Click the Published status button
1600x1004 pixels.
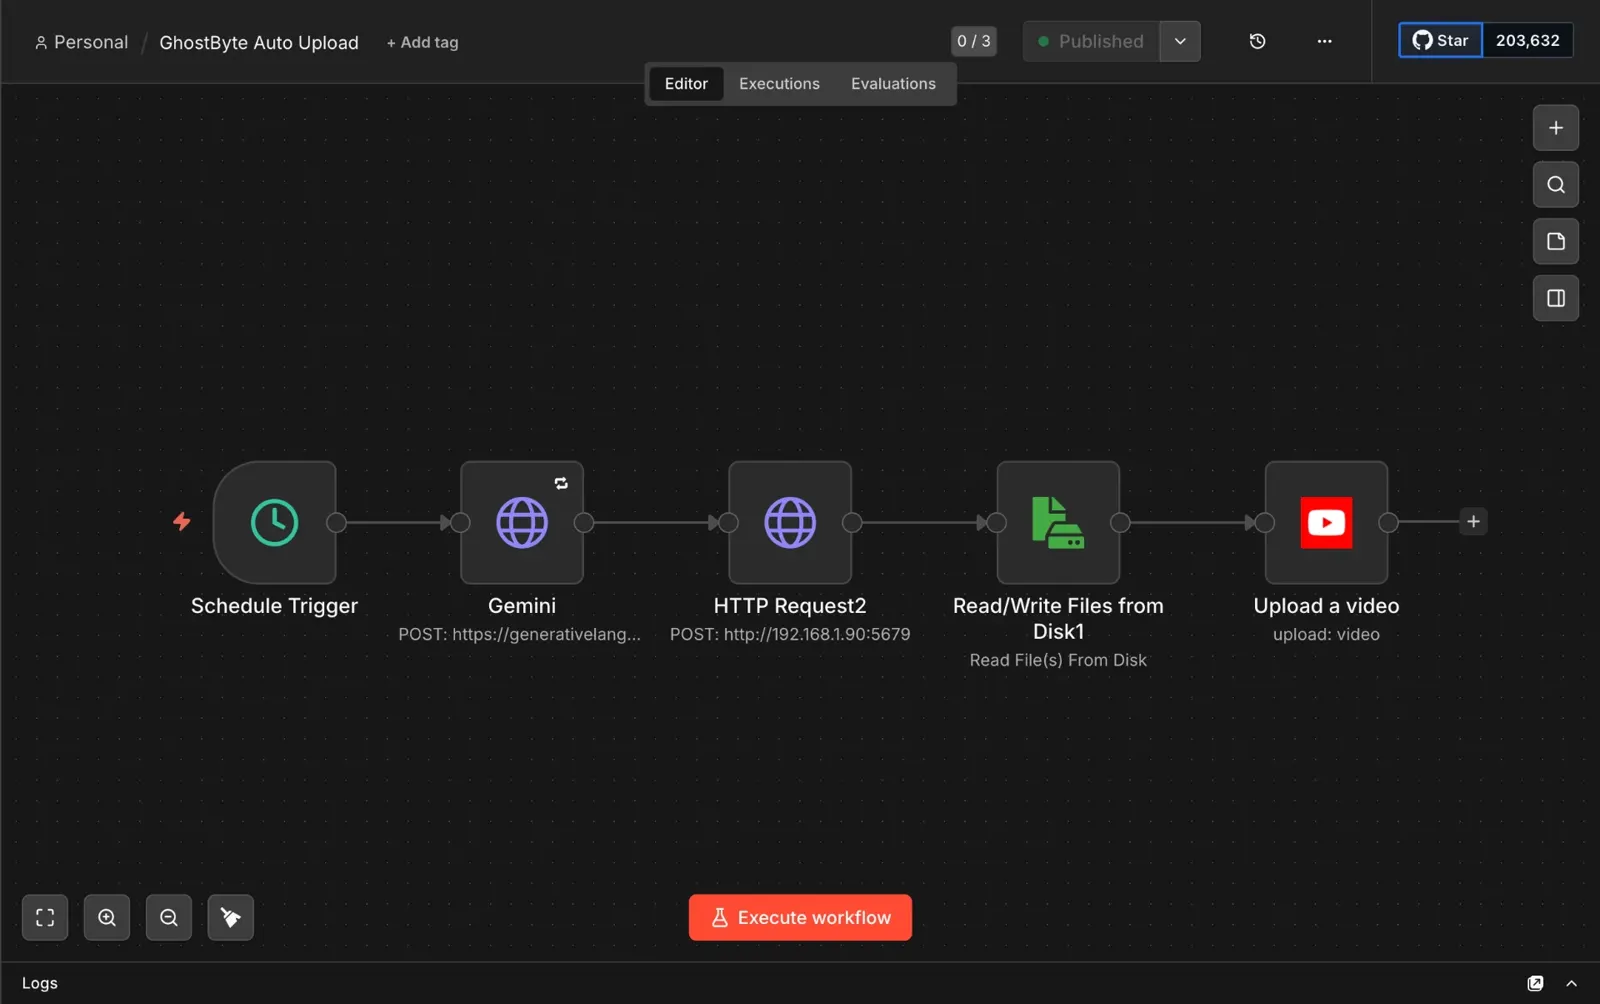click(x=1091, y=41)
